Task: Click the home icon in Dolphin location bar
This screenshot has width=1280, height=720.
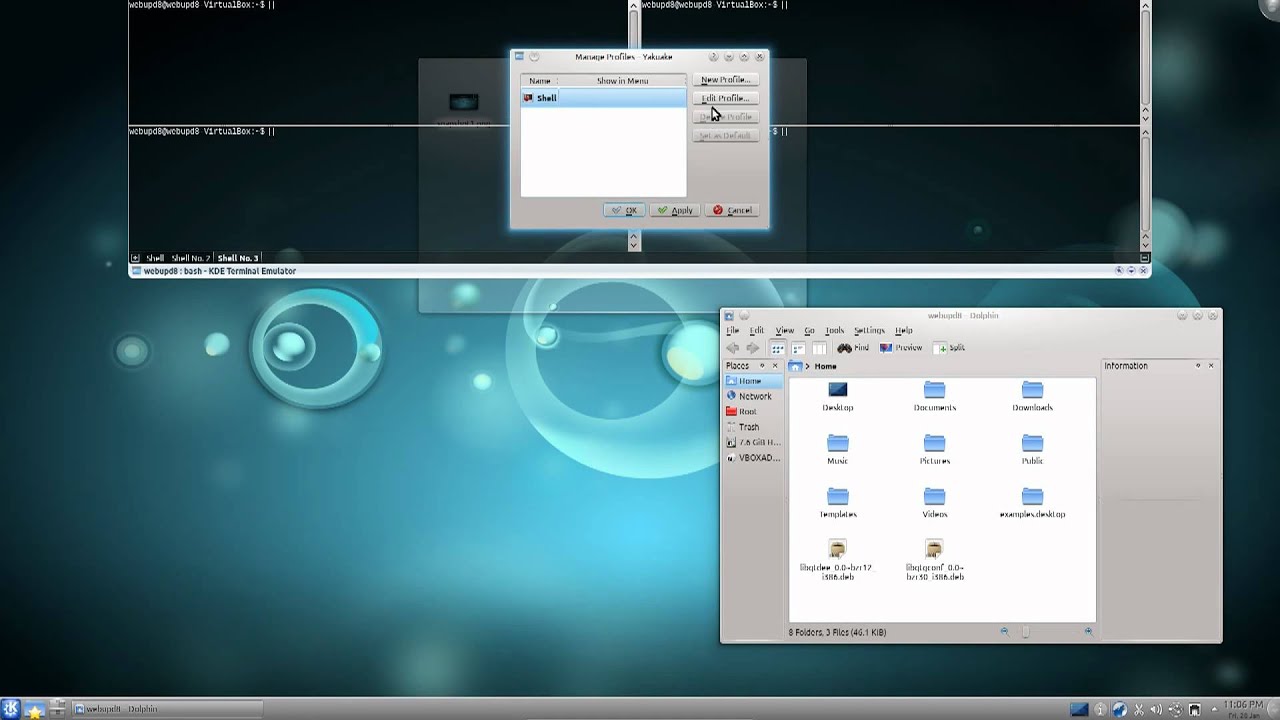Action: click(x=795, y=366)
